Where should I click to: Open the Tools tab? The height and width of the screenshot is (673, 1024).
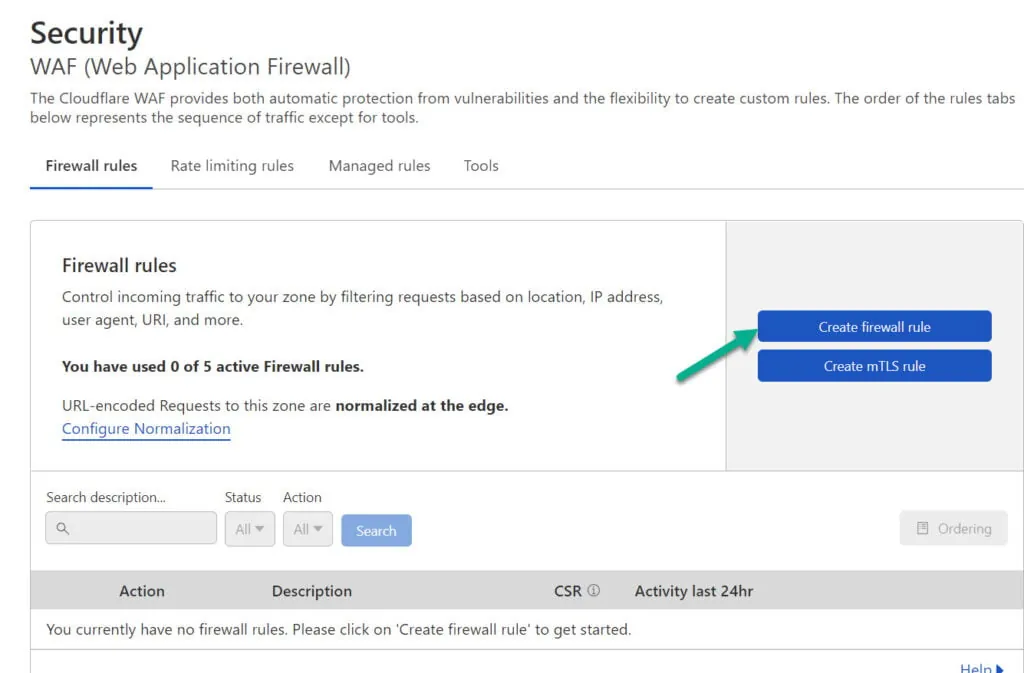tap(481, 166)
